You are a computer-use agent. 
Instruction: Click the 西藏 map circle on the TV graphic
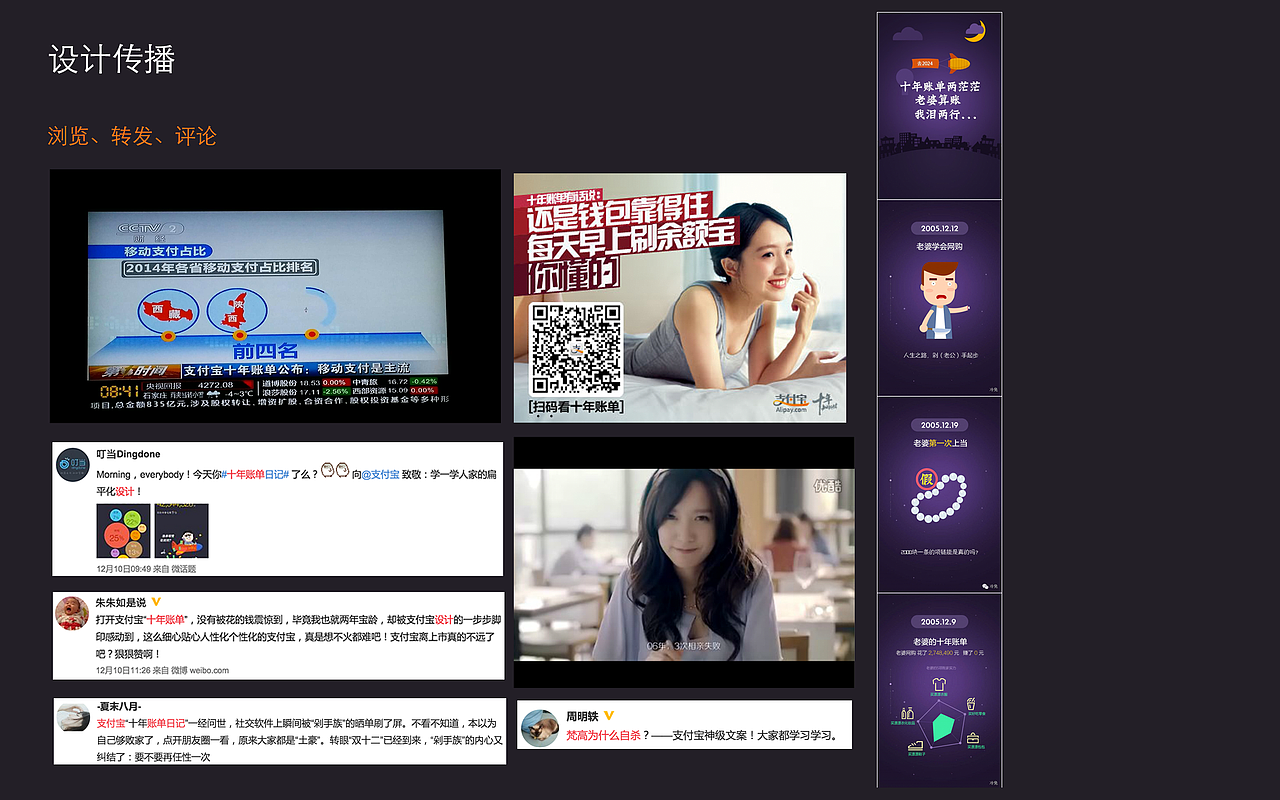point(167,309)
